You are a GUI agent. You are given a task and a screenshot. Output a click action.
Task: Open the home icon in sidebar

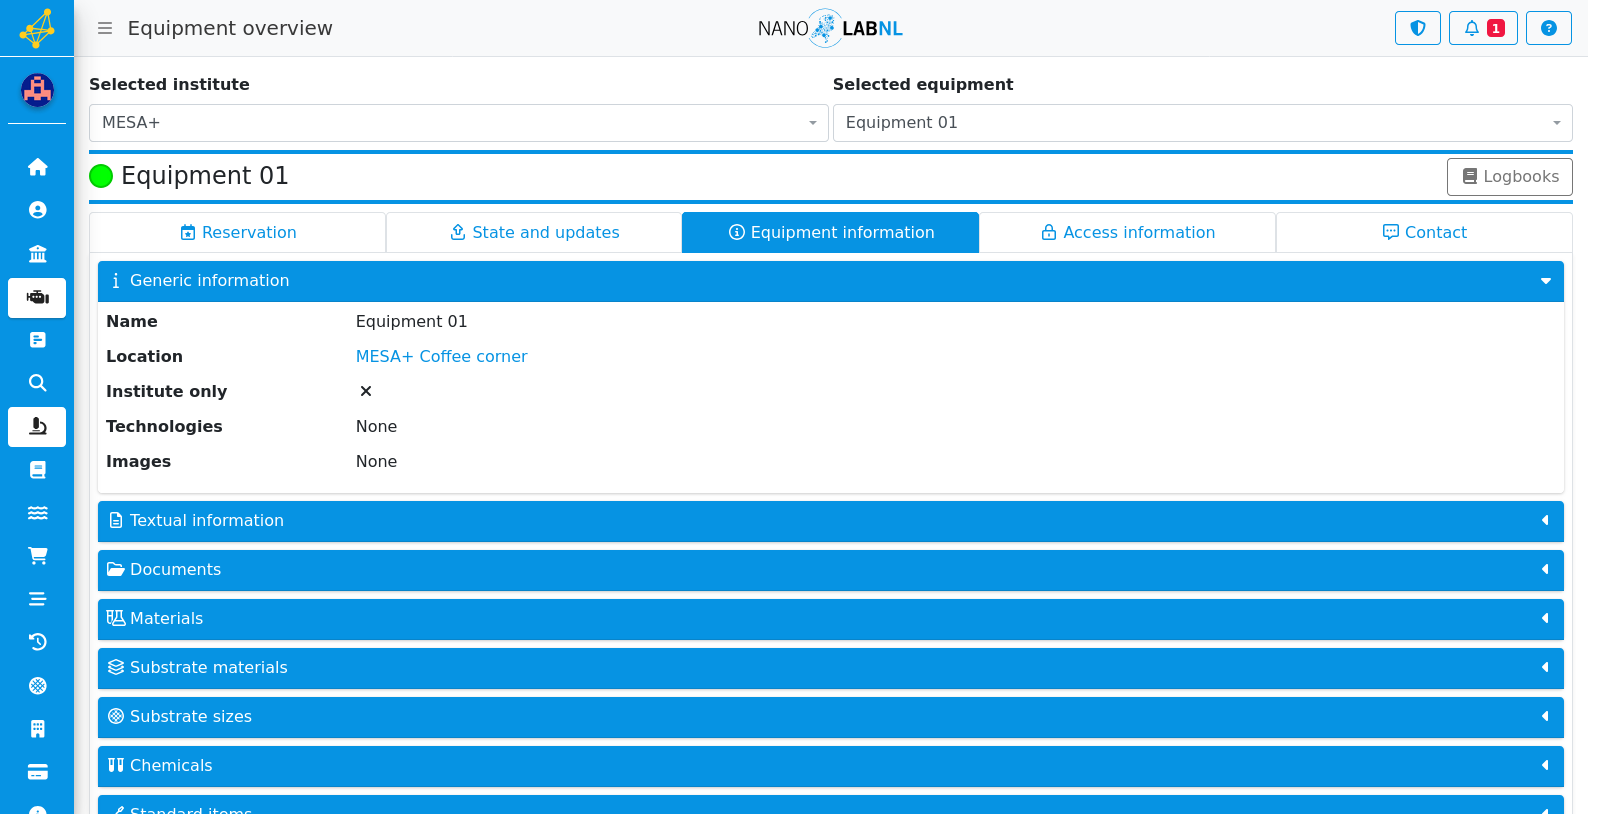click(37, 167)
